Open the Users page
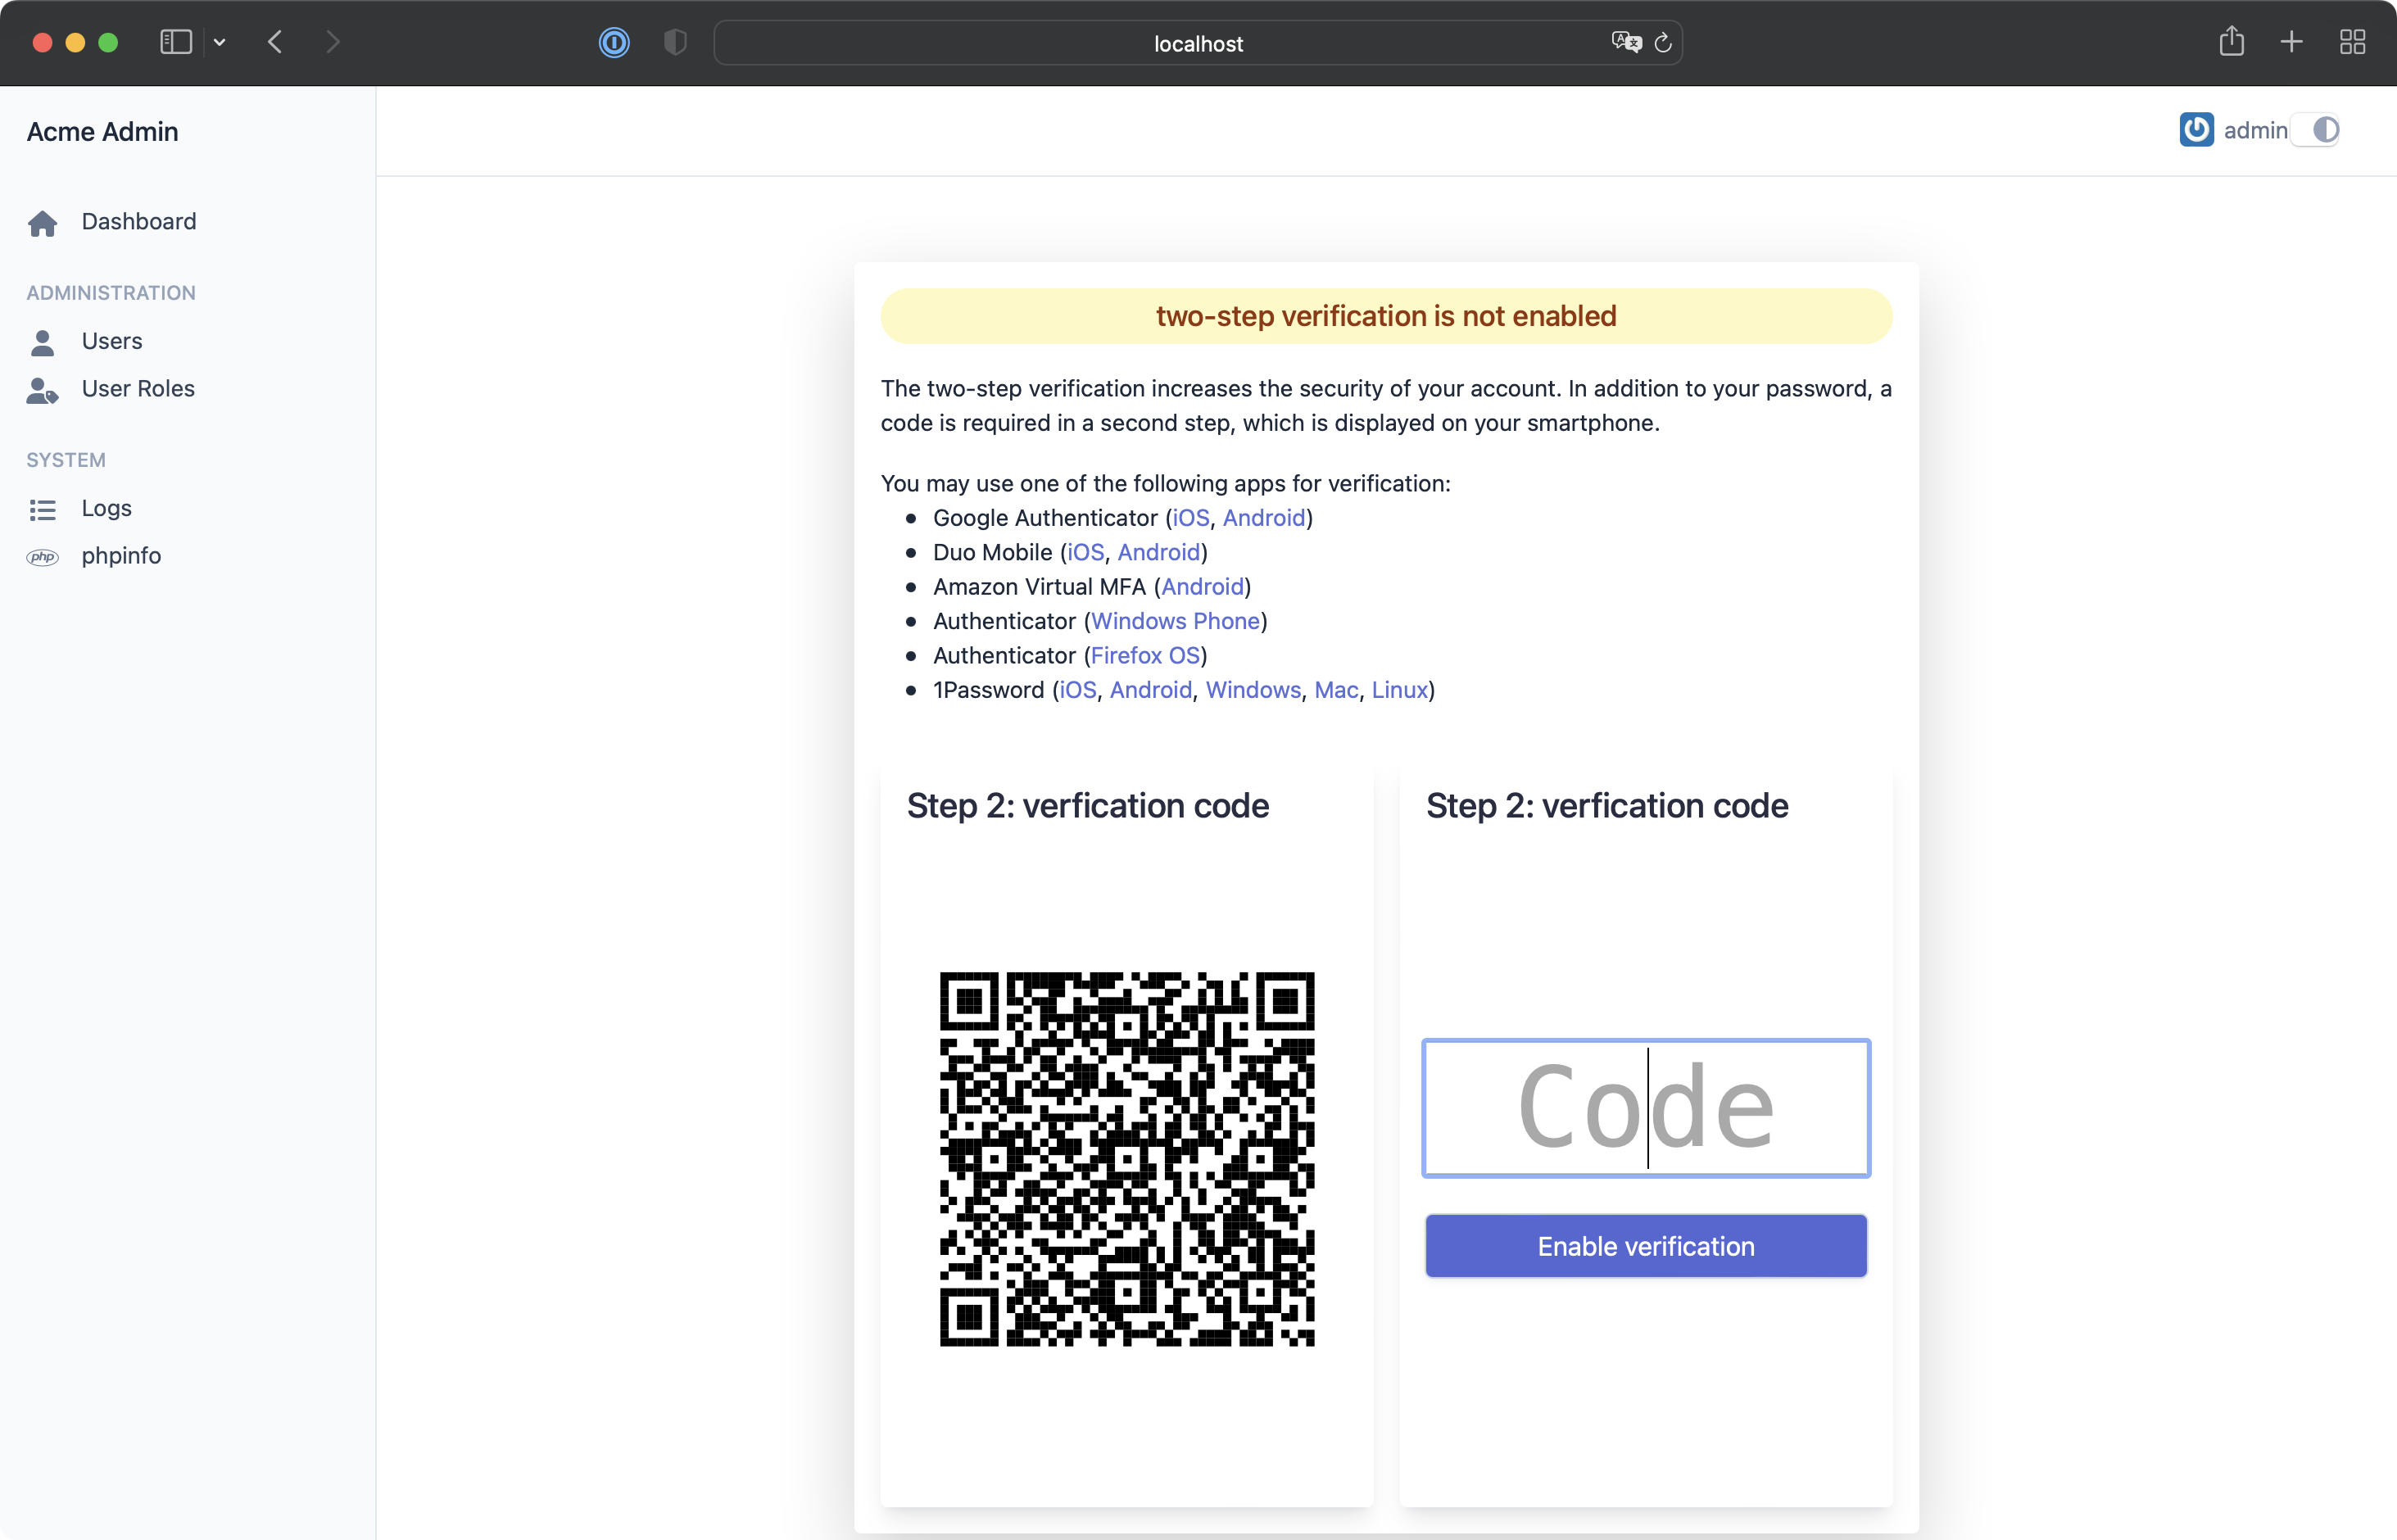Viewport: 2397px width, 1540px height. (x=112, y=341)
